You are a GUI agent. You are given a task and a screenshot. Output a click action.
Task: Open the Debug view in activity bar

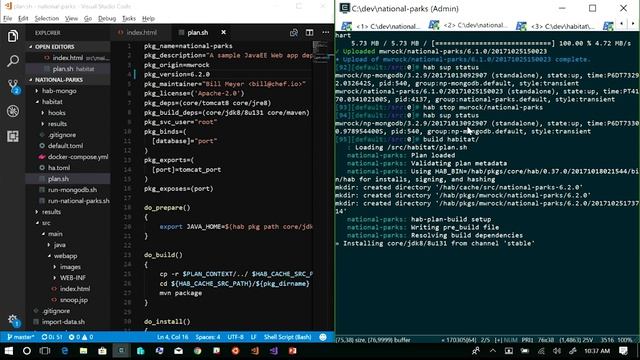pyautogui.click(x=13, y=111)
